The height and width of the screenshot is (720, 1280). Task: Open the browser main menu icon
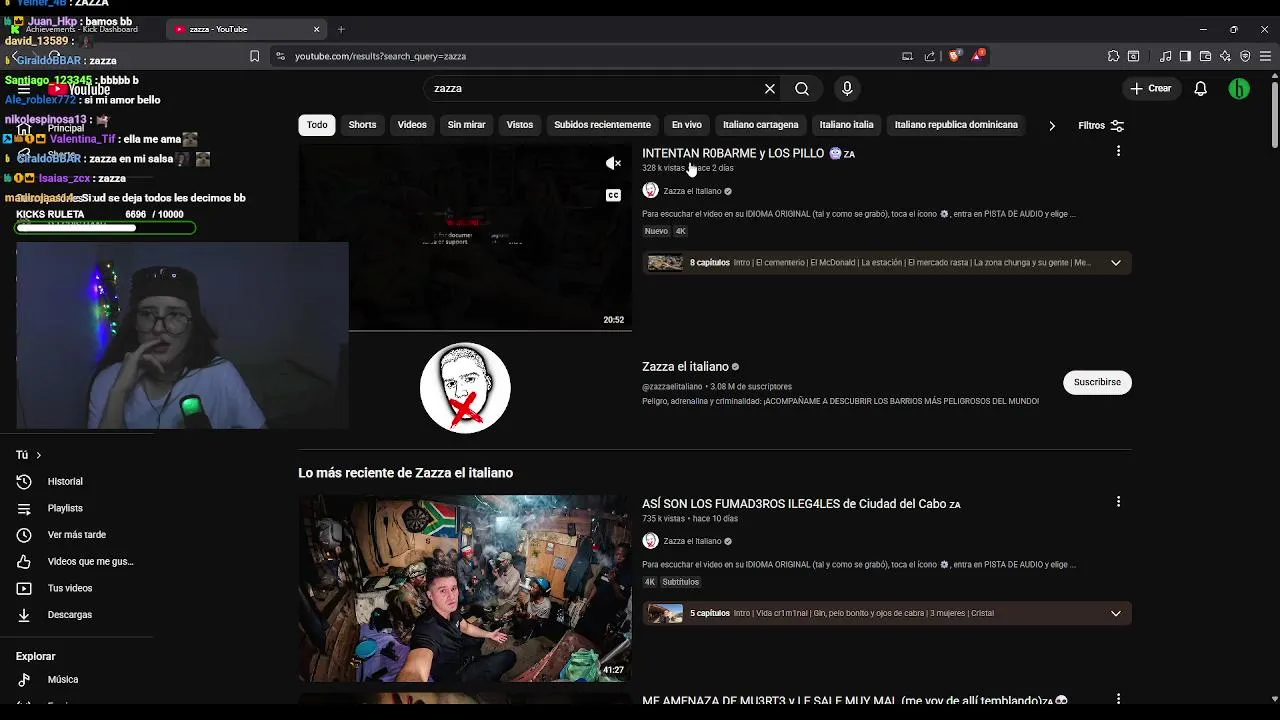tap(1265, 56)
